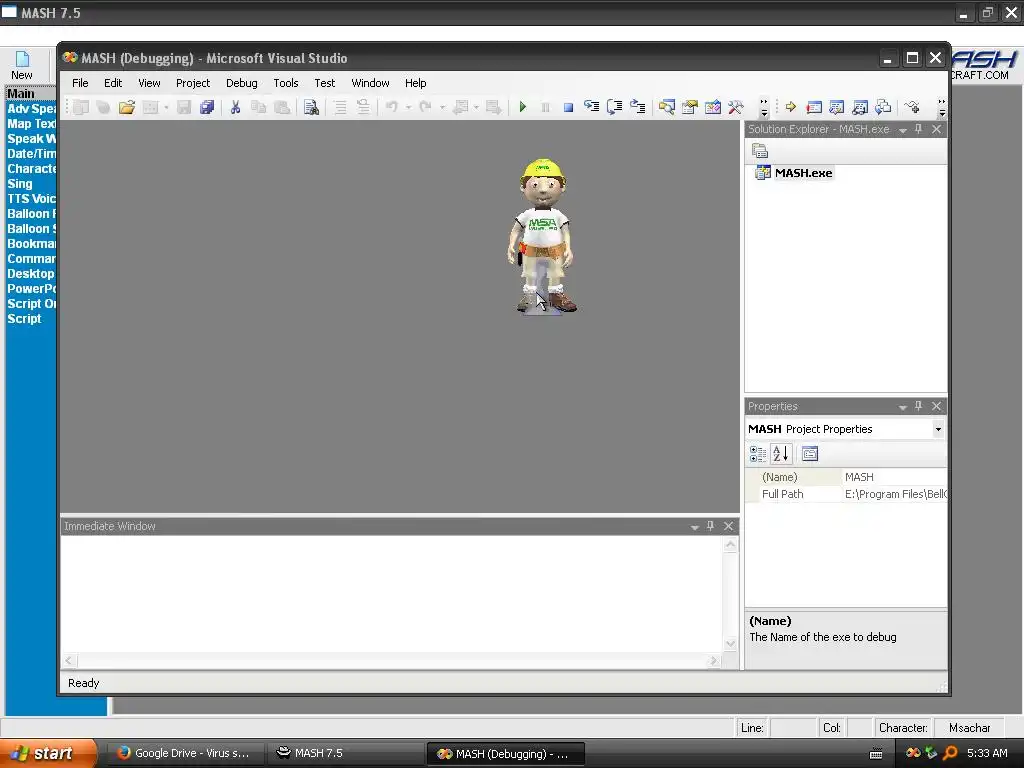1024x768 pixels.
Task: Close the Properties panel
Action: tap(936, 406)
